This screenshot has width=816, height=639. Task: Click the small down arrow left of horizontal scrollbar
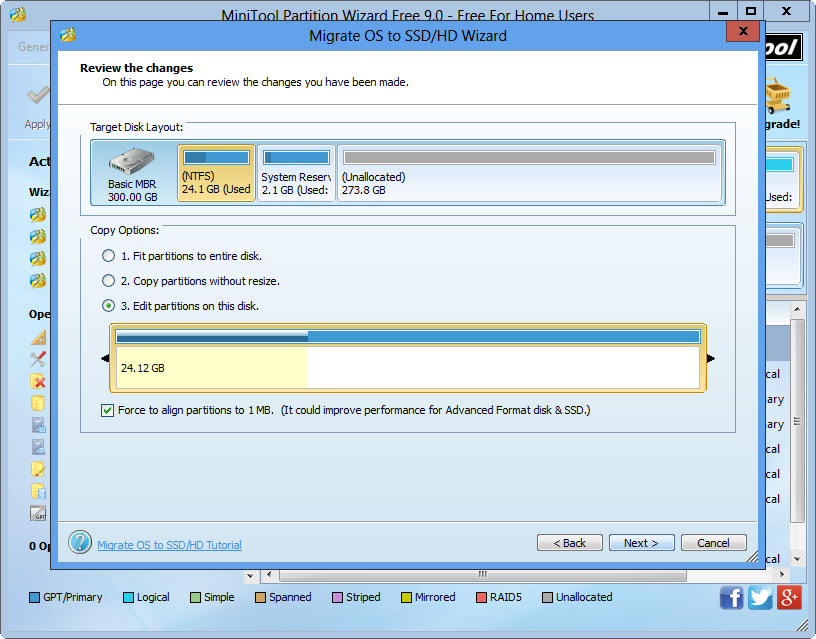(250, 576)
